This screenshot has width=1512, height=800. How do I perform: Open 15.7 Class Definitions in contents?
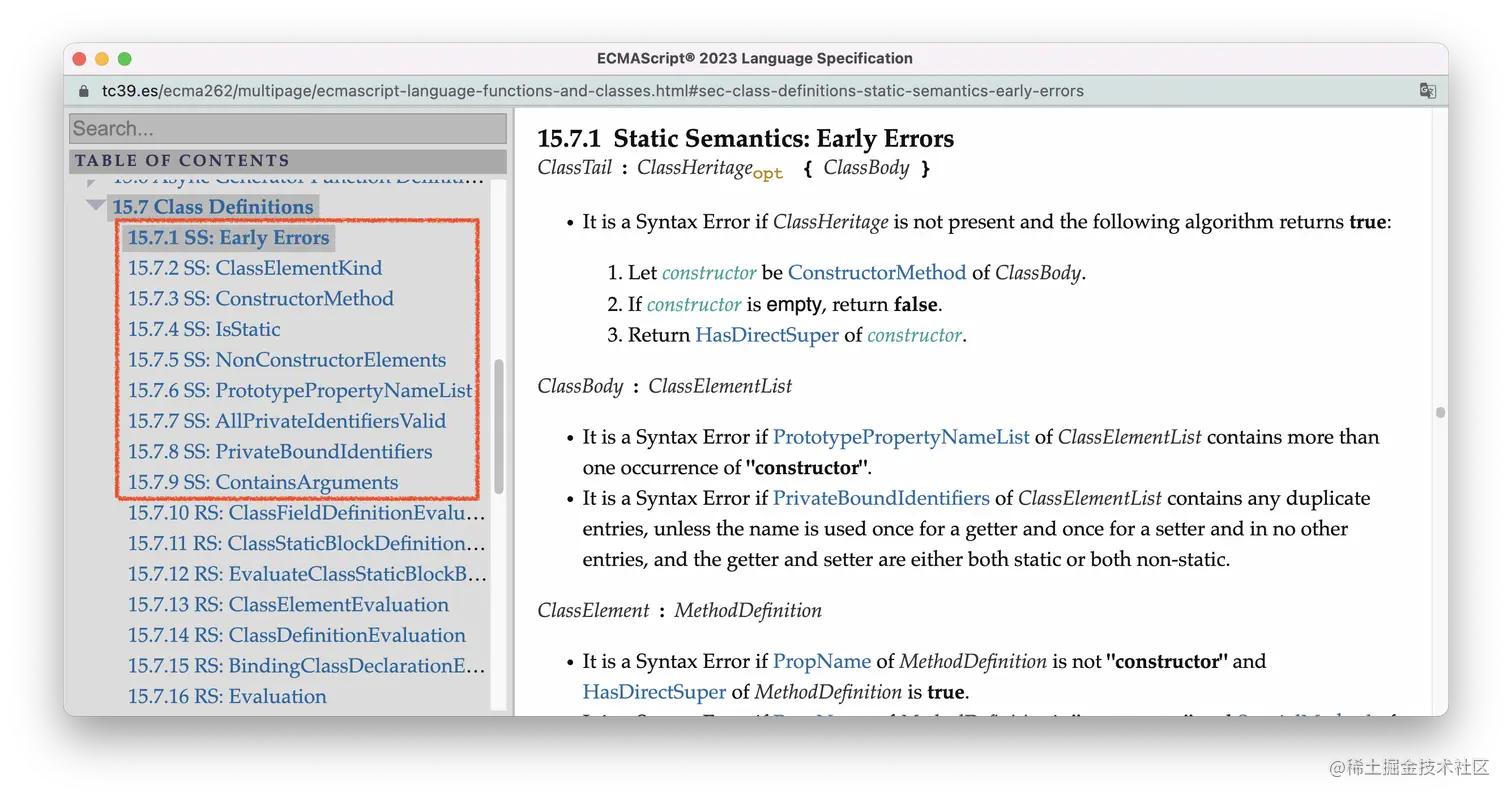pyautogui.click(x=213, y=207)
